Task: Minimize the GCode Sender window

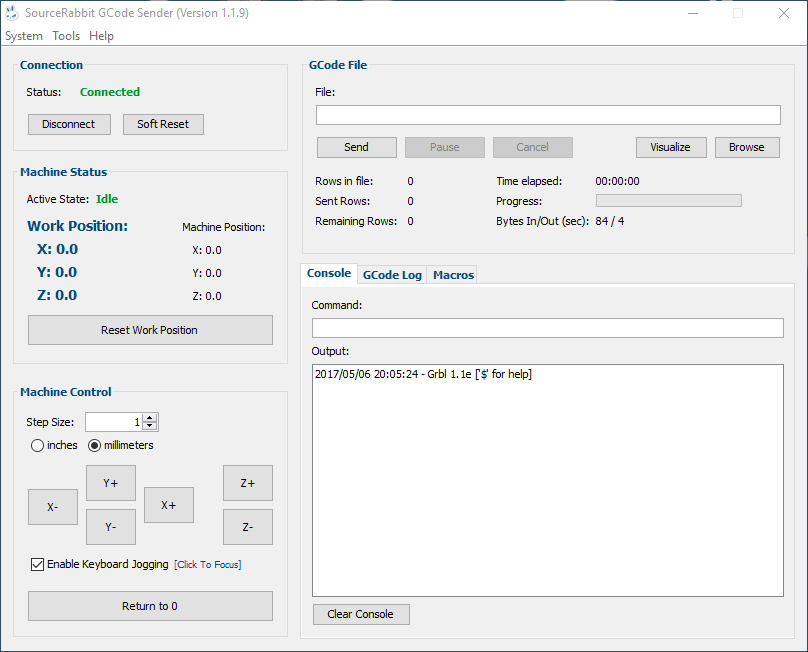Action: (x=693, y=13)
